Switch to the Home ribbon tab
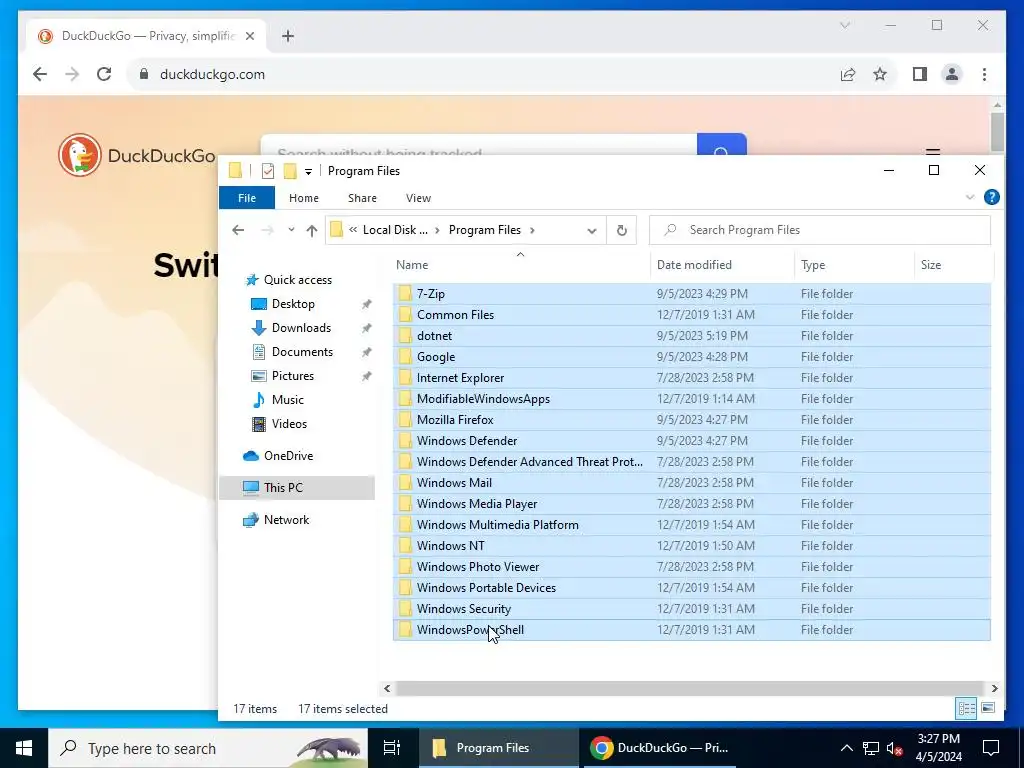 tap(304, 198)
